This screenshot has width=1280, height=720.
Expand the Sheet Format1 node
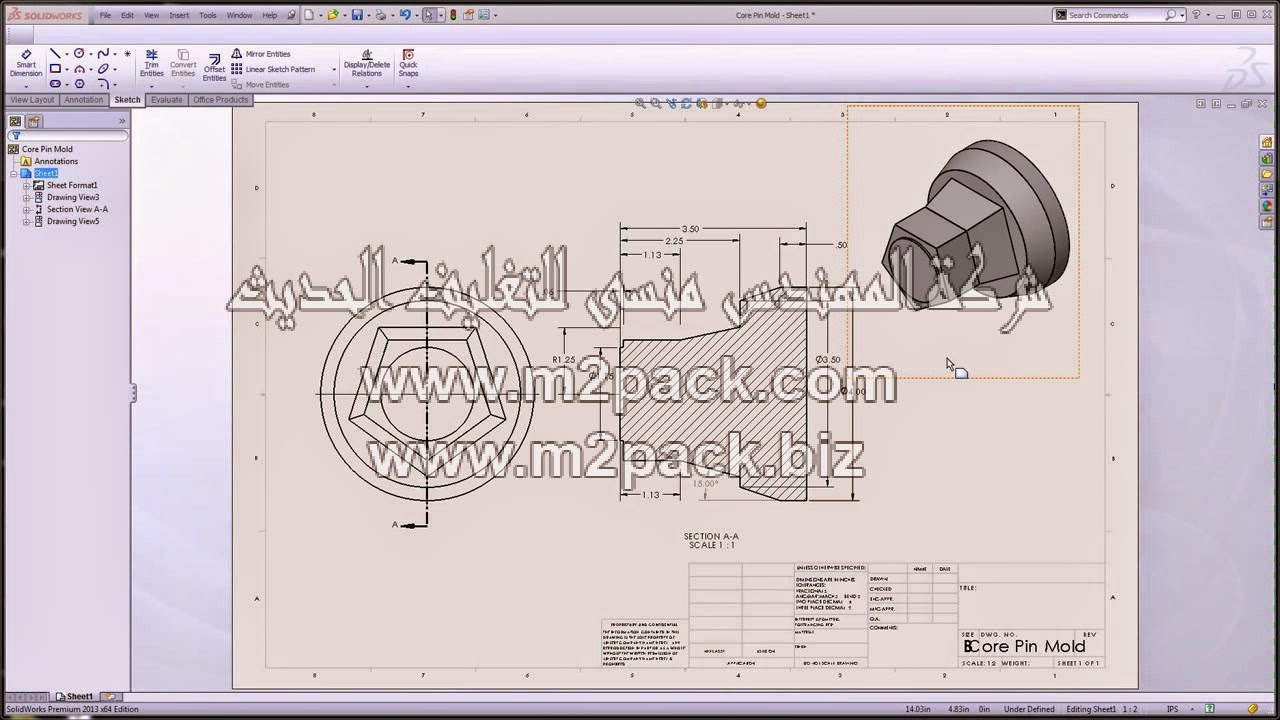click(x=27, y=185)
